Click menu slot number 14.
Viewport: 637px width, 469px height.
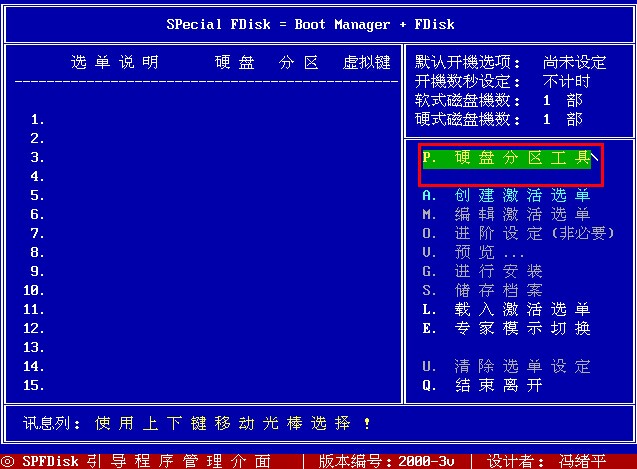coord(34,366)
